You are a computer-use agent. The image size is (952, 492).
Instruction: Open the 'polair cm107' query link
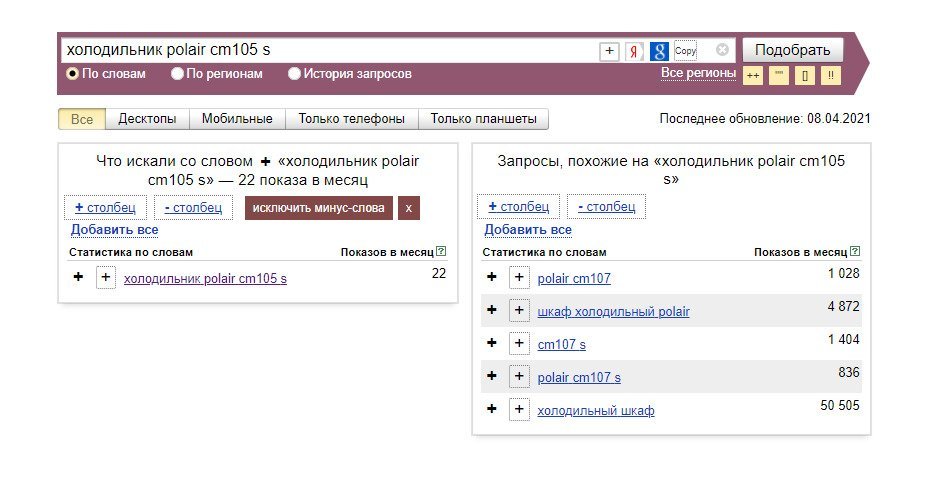[x=574, y=279]
